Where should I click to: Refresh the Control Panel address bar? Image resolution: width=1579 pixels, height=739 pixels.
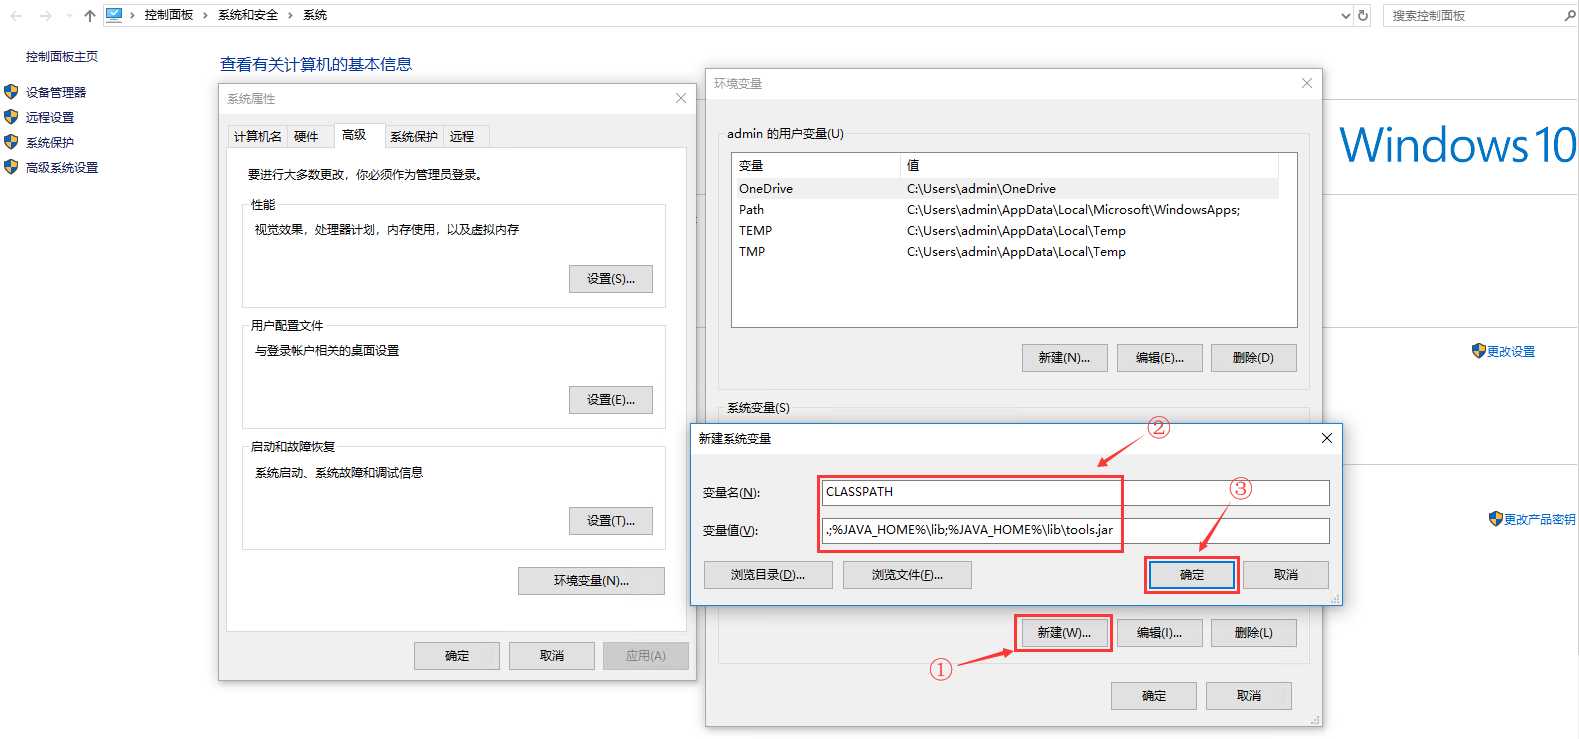1363,16
